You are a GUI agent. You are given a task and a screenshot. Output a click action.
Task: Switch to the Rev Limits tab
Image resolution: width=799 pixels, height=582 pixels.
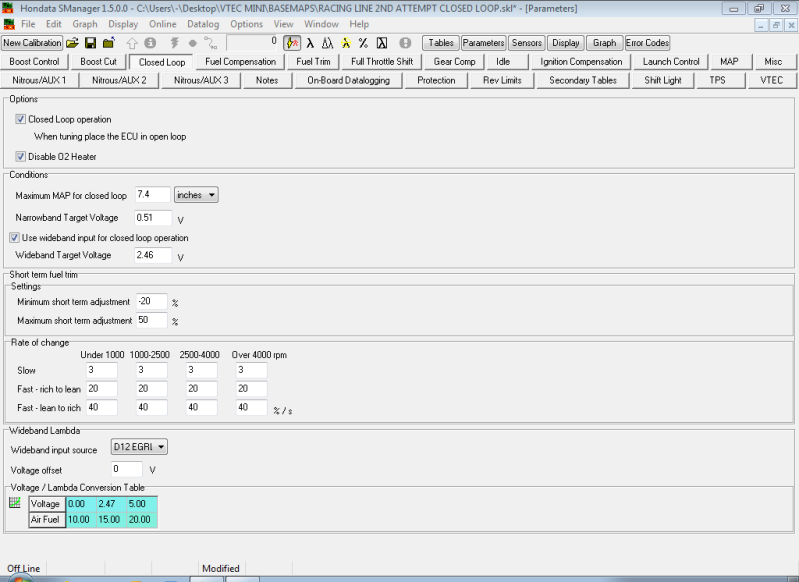(502, 81)
